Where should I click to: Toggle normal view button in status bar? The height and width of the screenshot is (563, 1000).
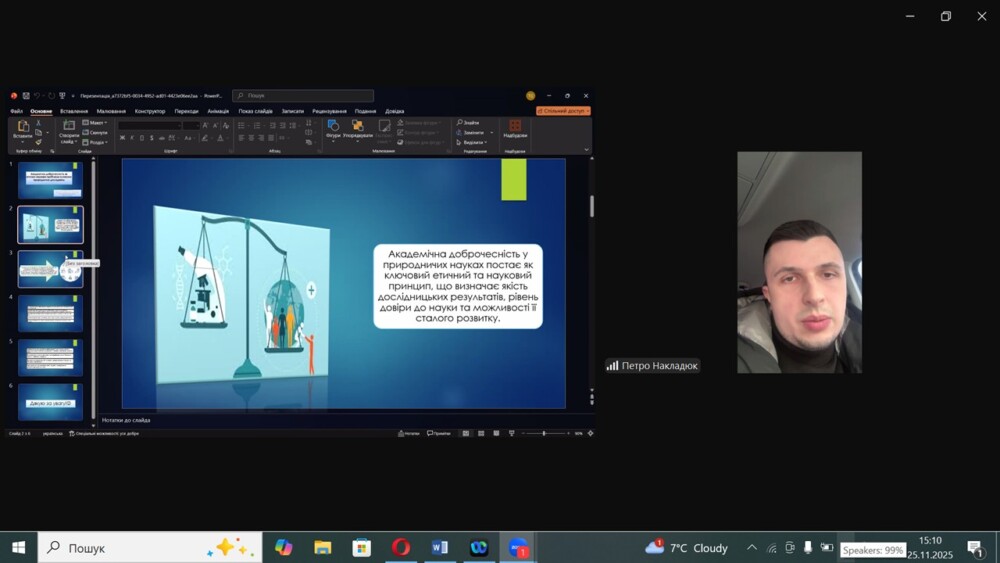465,433
